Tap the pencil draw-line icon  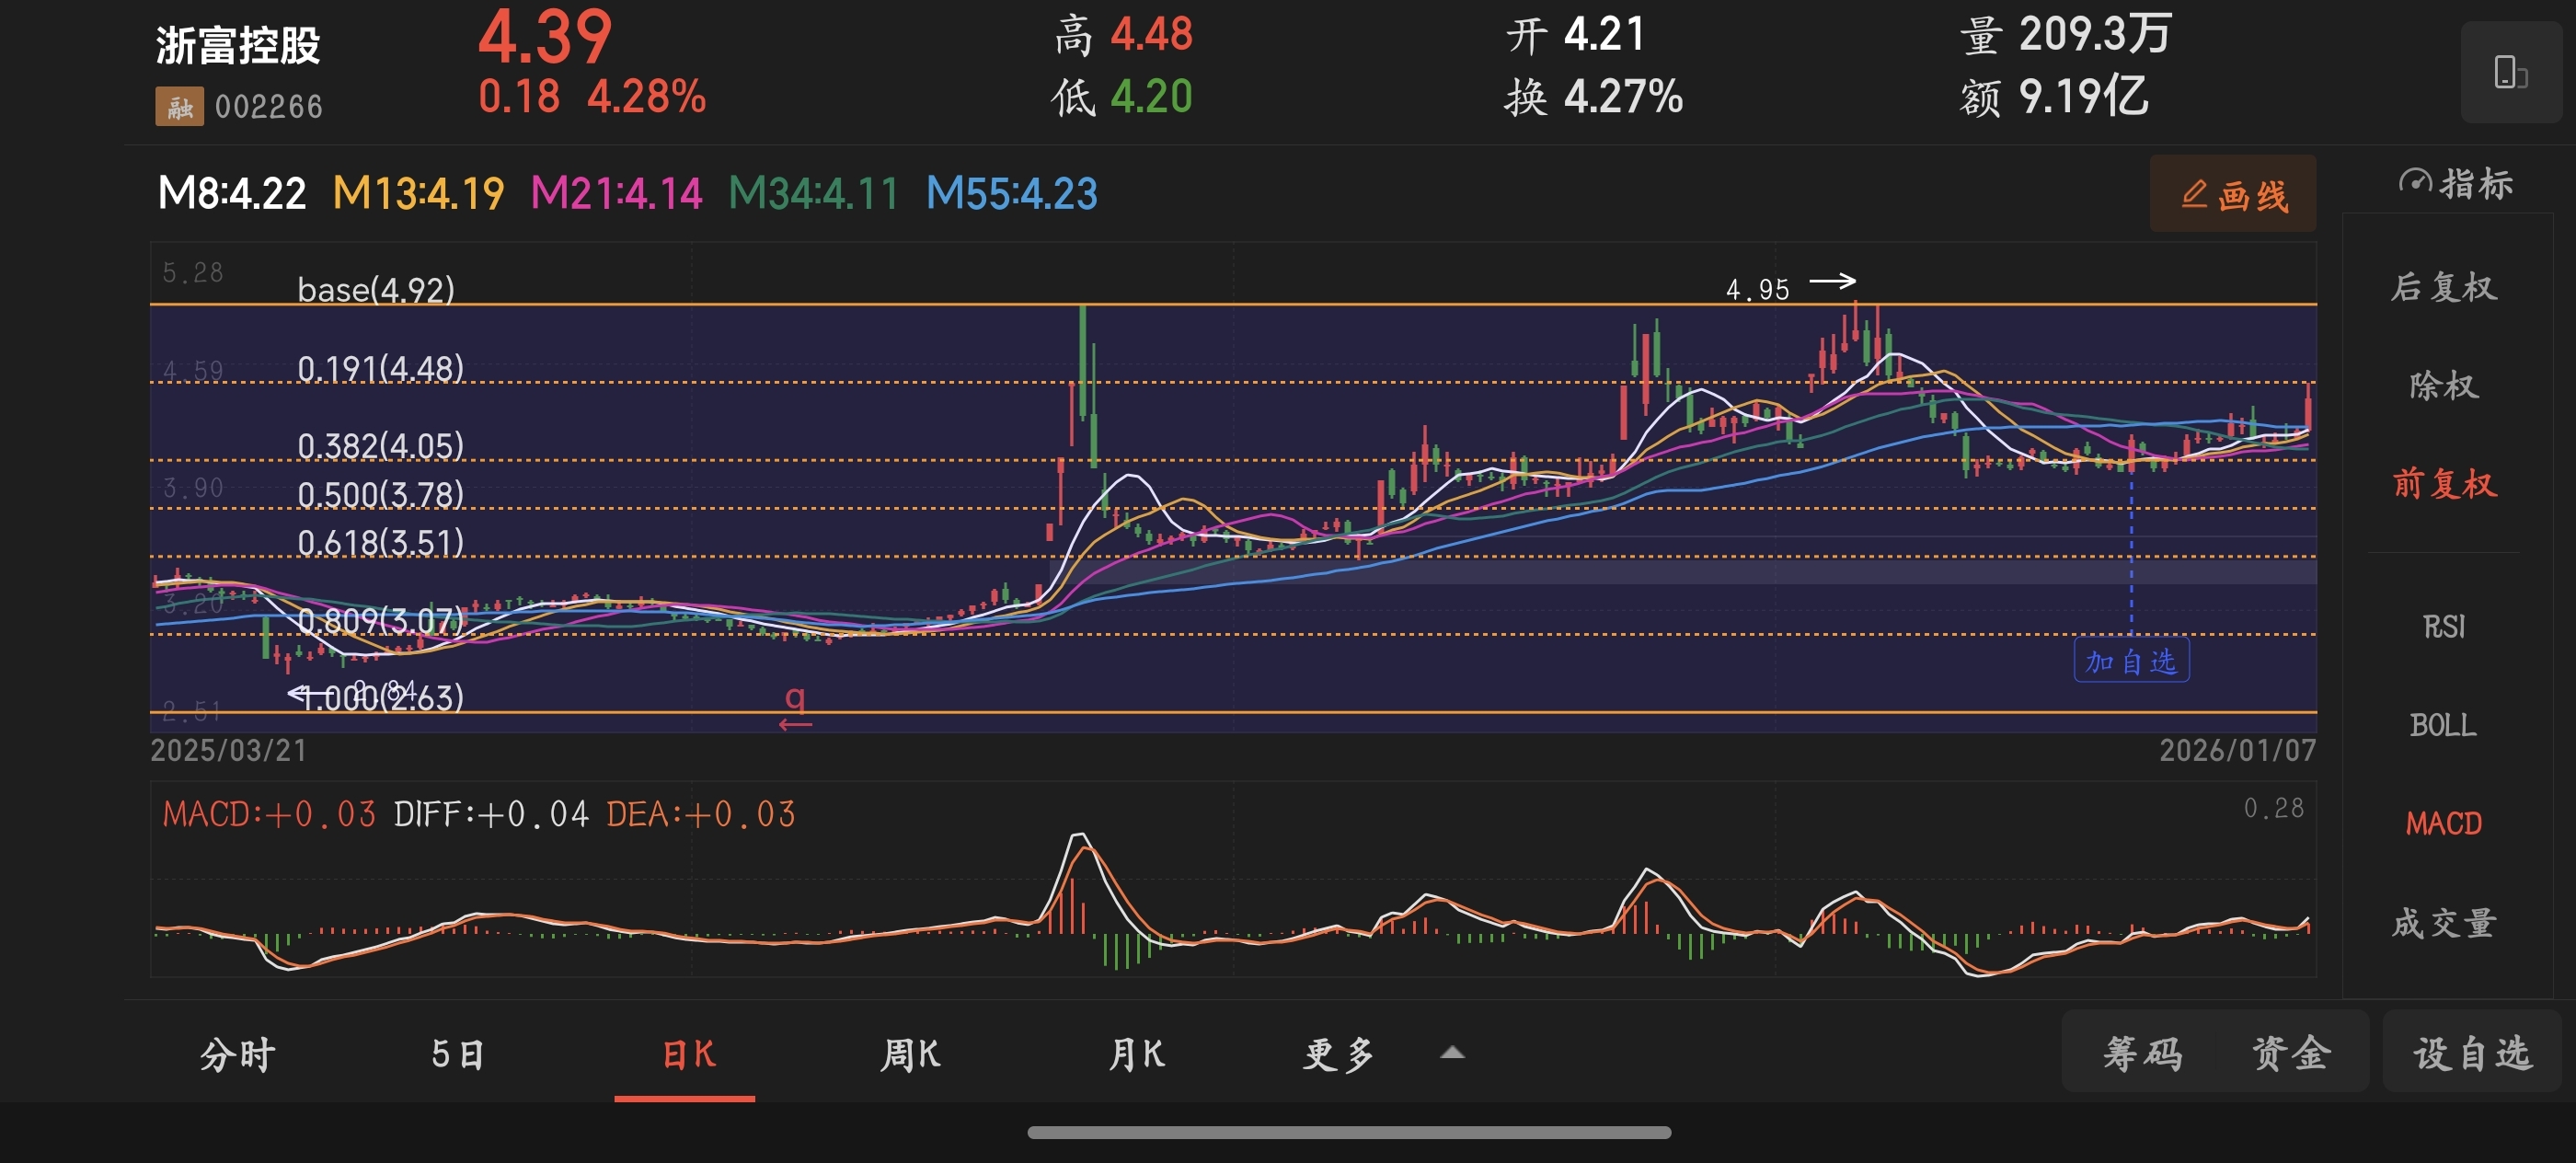click(x=2194, y=194)
